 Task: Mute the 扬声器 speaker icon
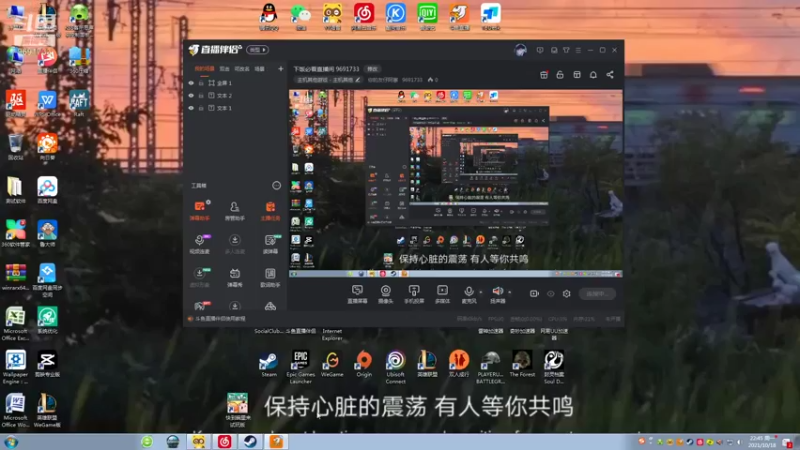tap(497, 291)
